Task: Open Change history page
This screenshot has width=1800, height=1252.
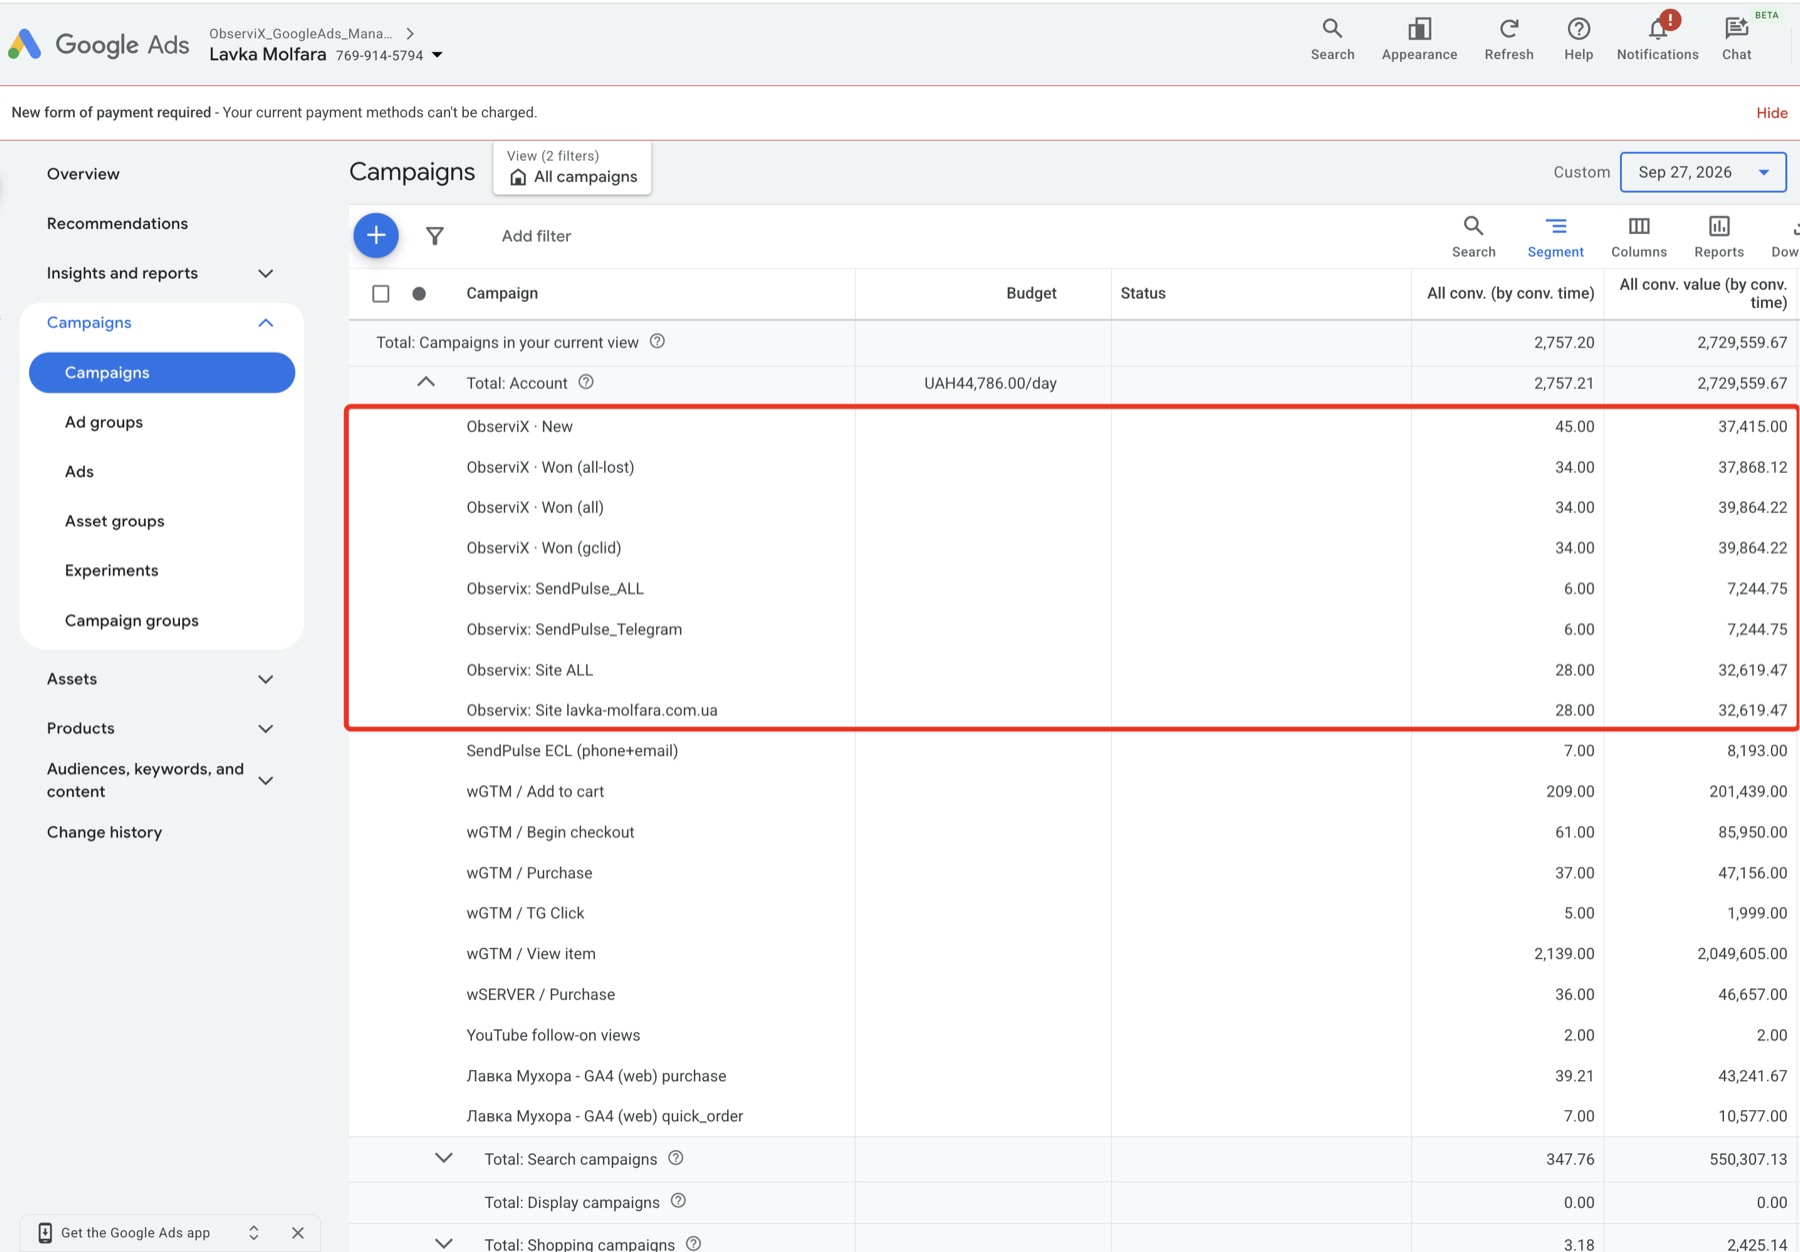Action: [104, 832]
